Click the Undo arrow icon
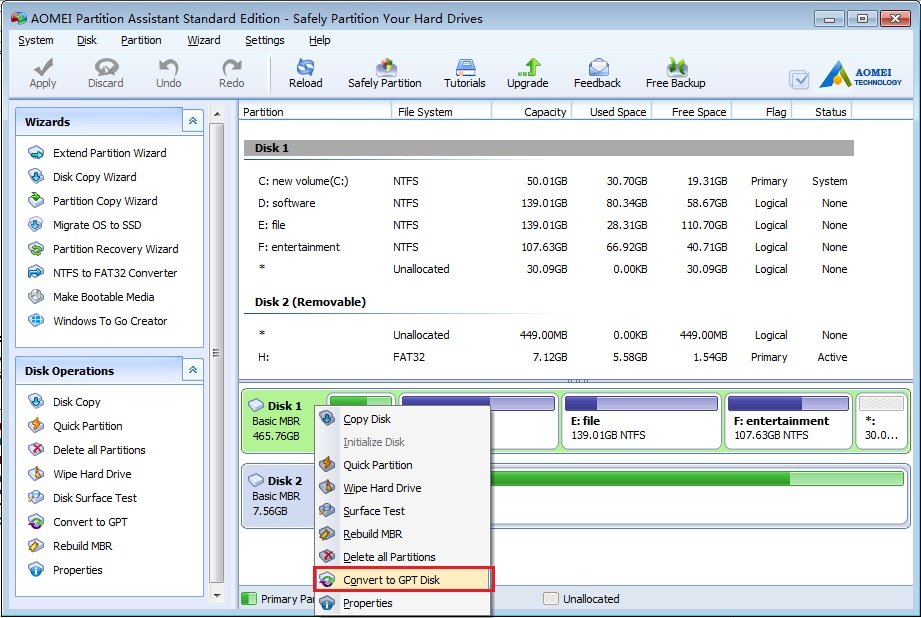Image resolution: width=921 pixels, height=618 pixels. (x=169, y=67)
